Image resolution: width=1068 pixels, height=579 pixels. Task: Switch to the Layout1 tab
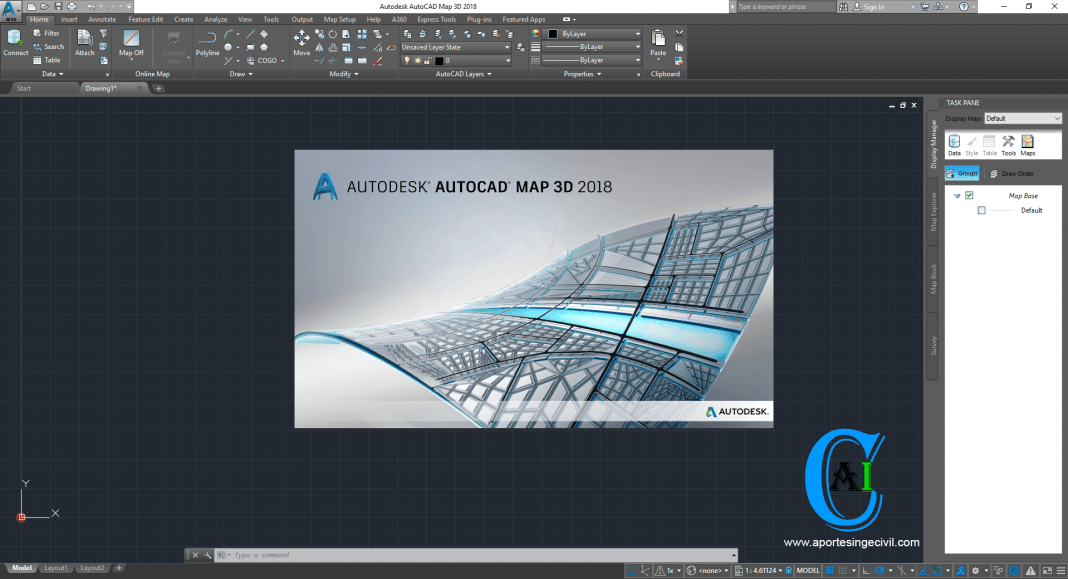(56, 568)
